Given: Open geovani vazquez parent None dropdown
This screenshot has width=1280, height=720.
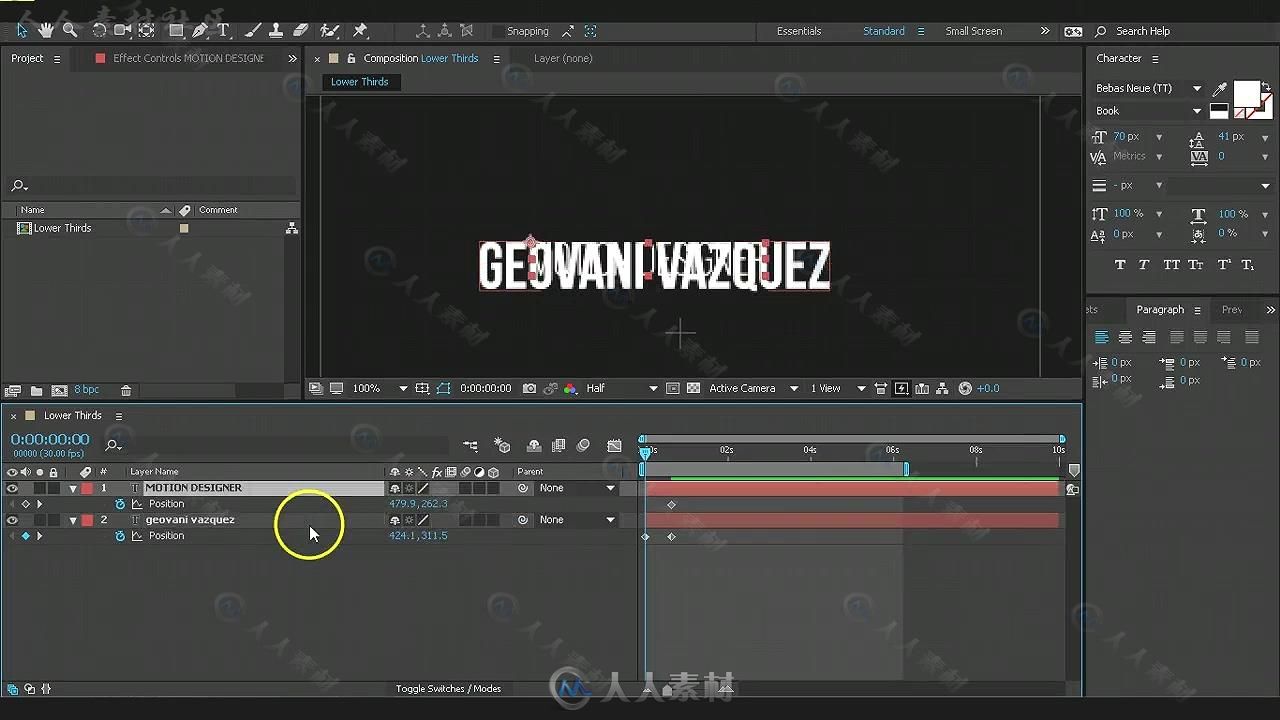Looking at the screenshot, I should click(x=577, y=520).
